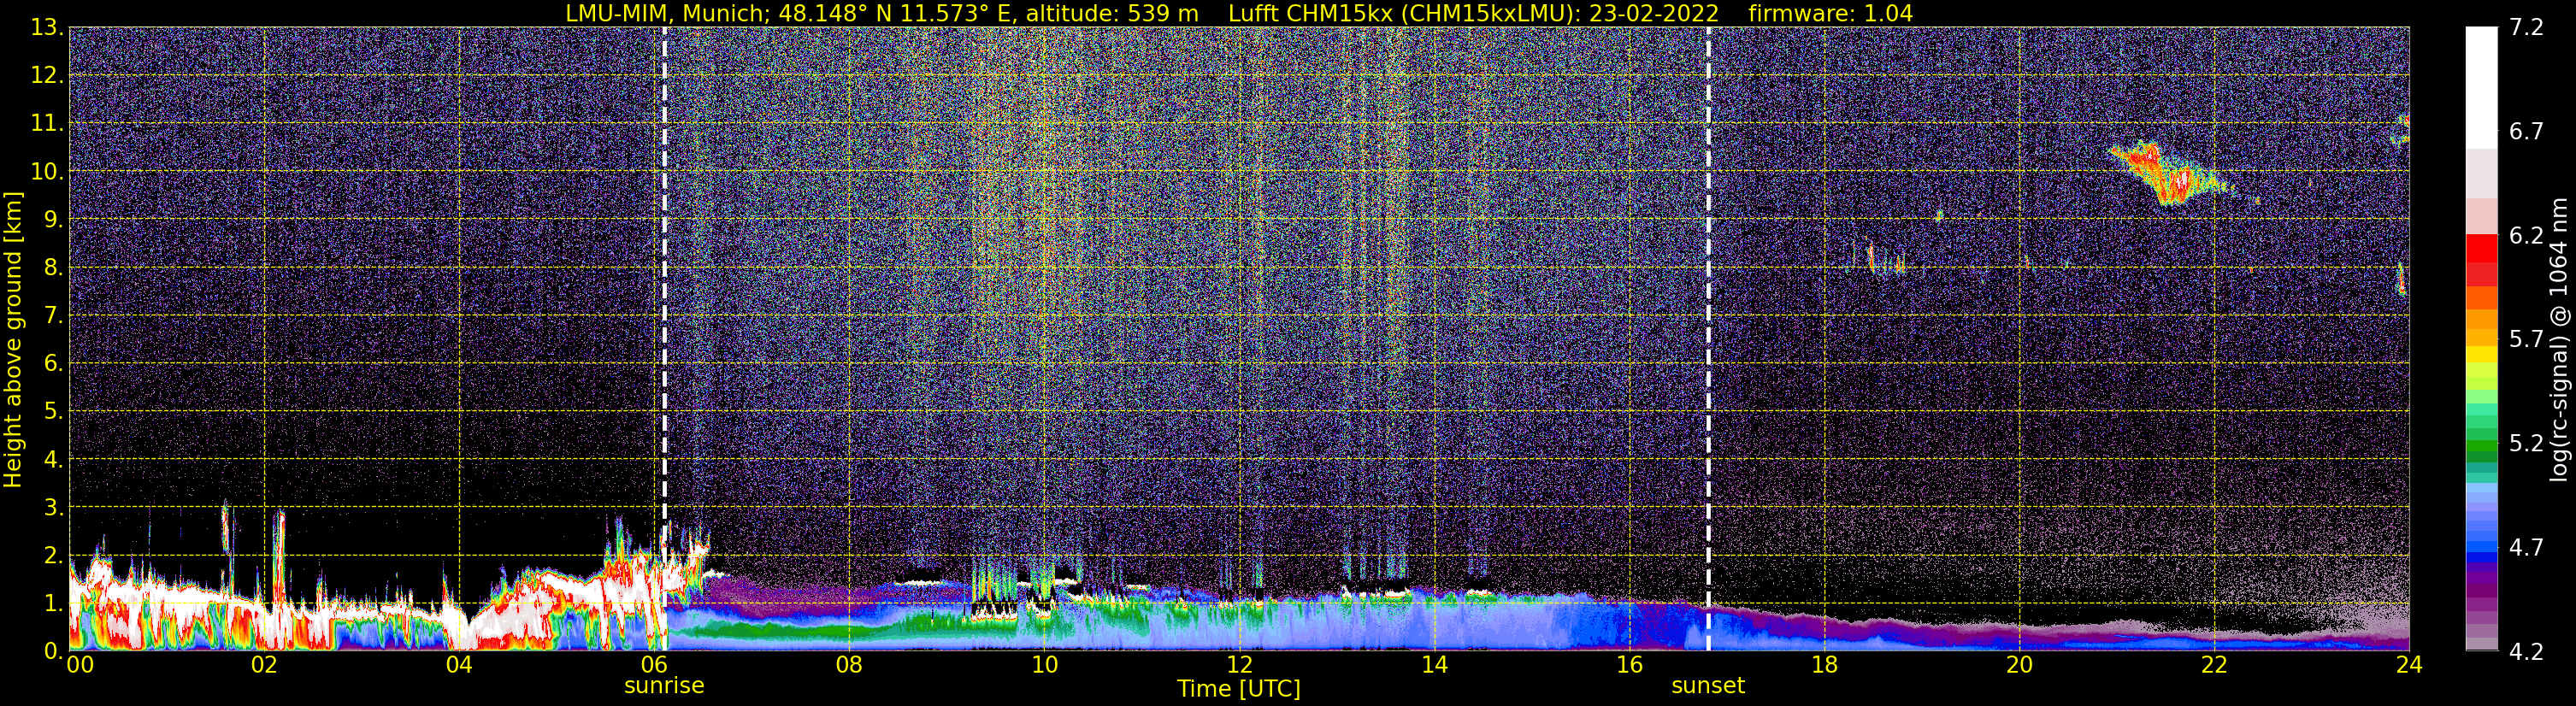Click the 'log(rc-signal) @ 1064 nm' colorbar label
Viewport: 2576px width, 706px height.
pyautogui.click(x=2558, y=339)
